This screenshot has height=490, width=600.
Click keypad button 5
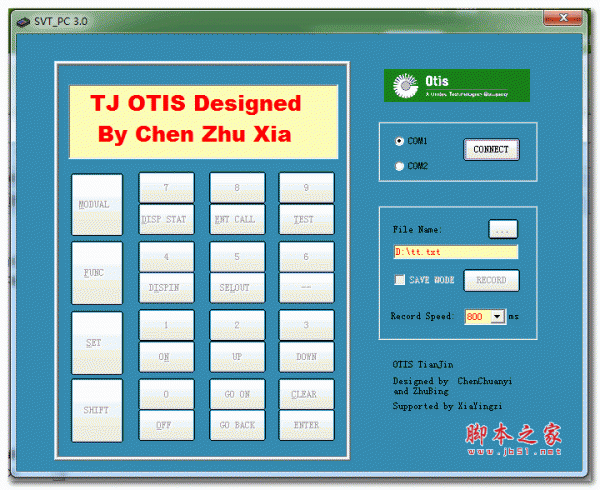[x=237, y=257]
